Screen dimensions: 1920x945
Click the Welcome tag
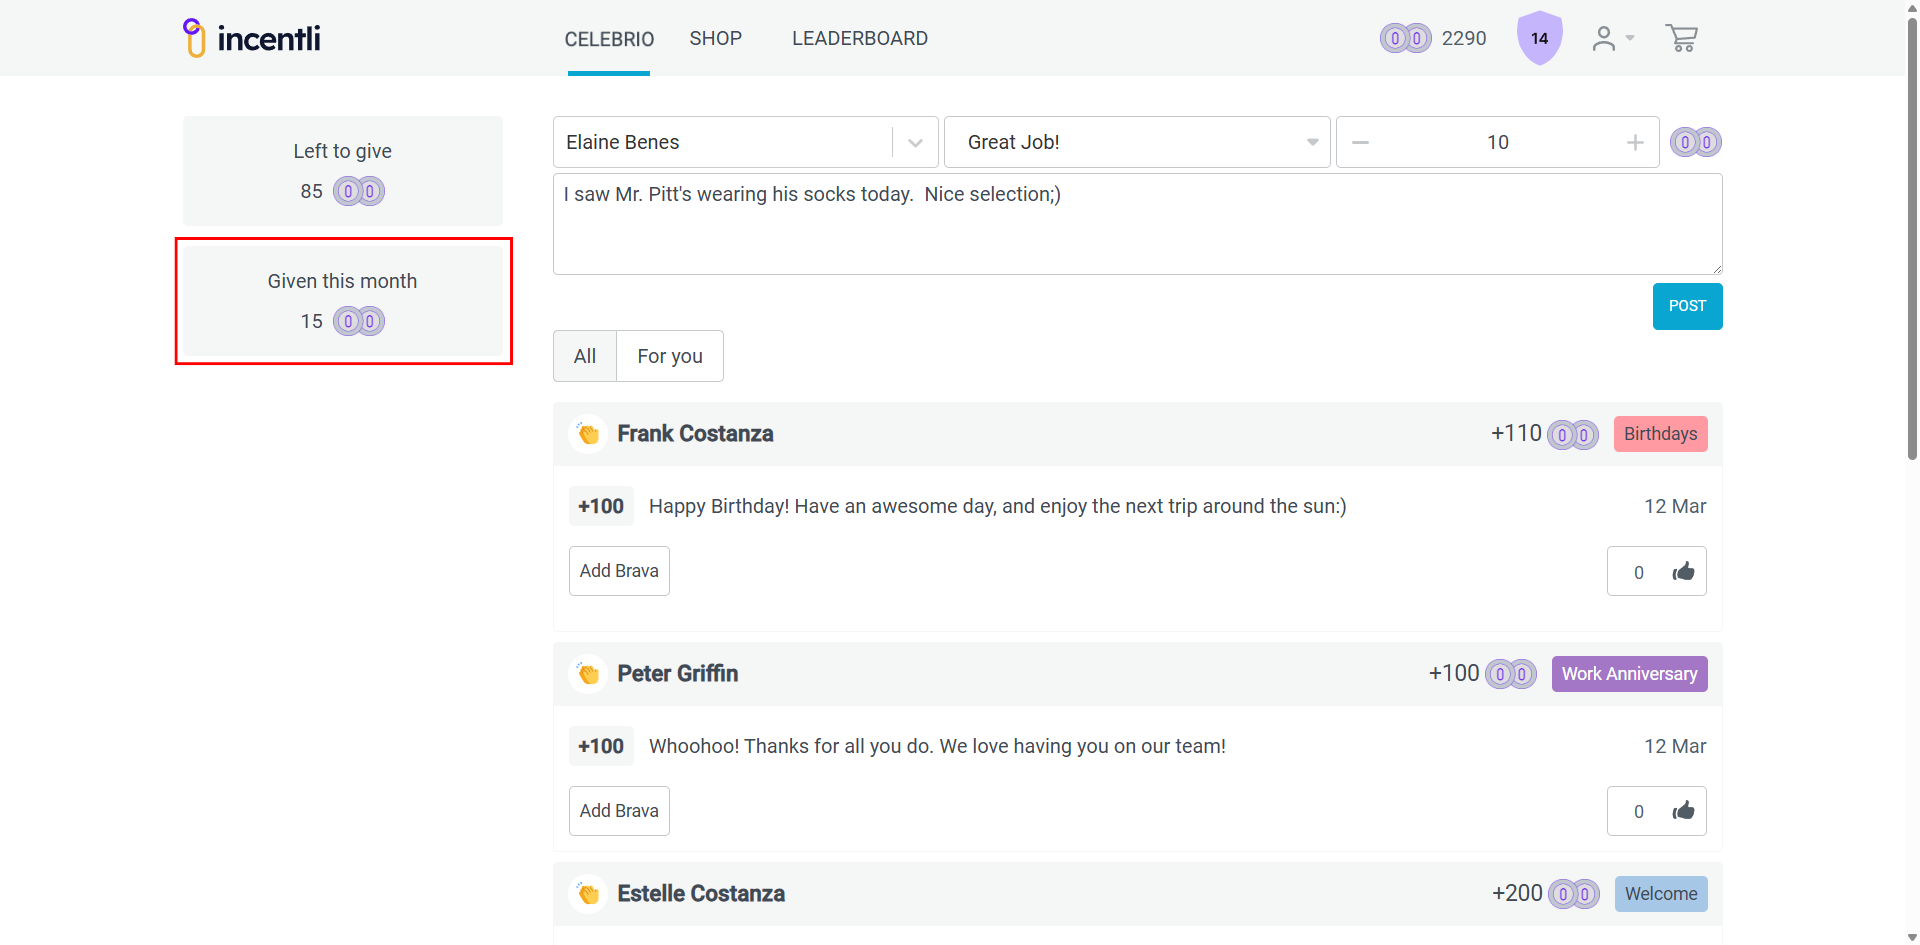tap(1661, 894)
